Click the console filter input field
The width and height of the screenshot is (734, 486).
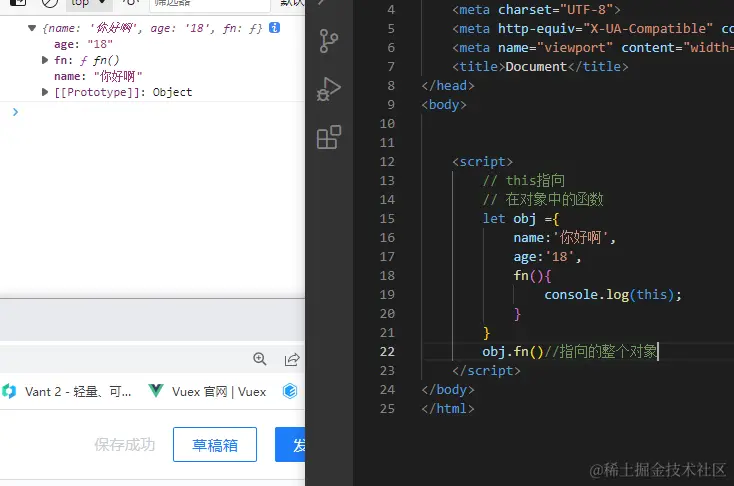click(x=210, y=4)
